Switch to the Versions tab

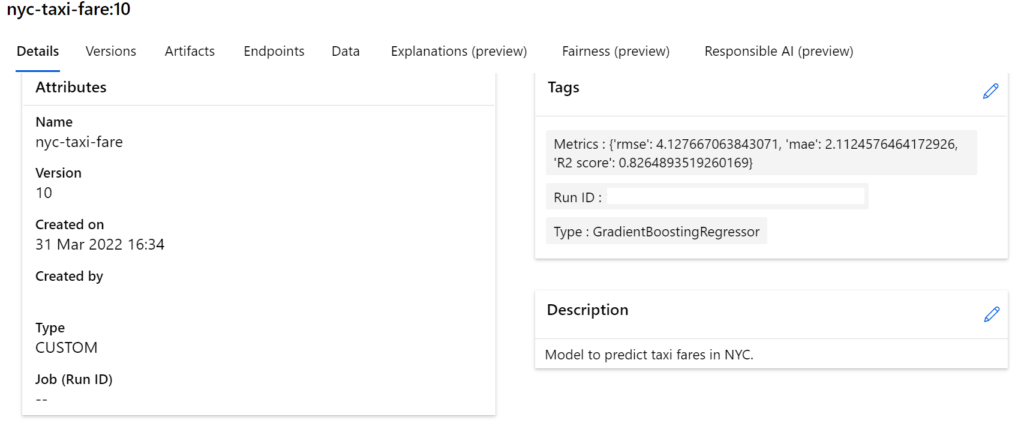(111, 52)
